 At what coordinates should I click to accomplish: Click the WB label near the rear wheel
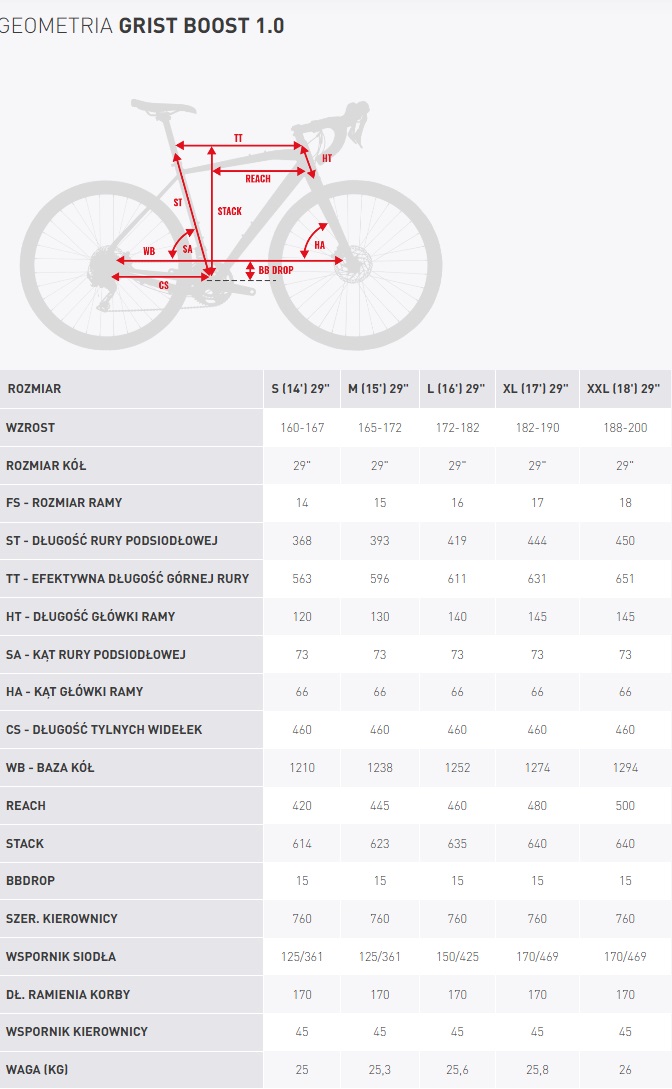coord(149,251)
